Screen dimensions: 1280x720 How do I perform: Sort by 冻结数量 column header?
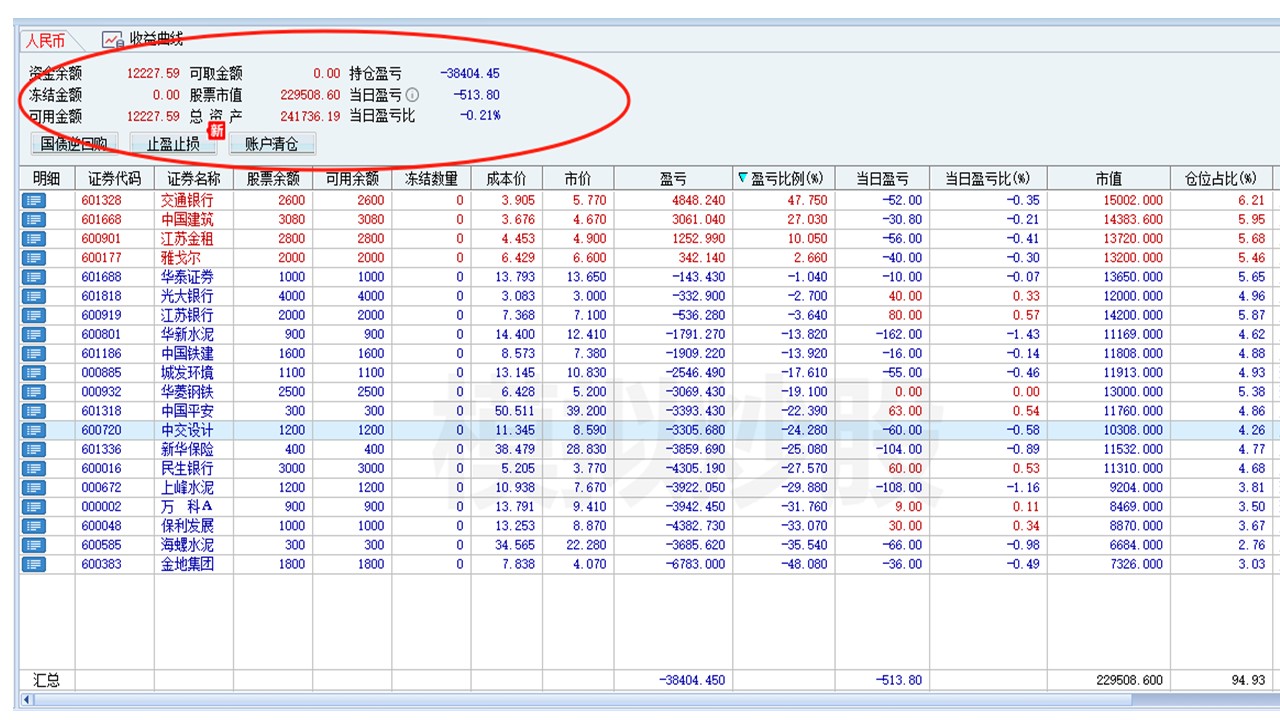point(431,179)
